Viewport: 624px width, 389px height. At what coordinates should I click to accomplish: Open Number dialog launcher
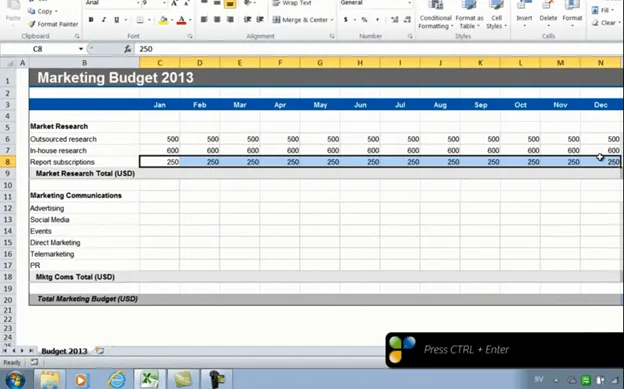pyautogui.click(x=410, y=36)
